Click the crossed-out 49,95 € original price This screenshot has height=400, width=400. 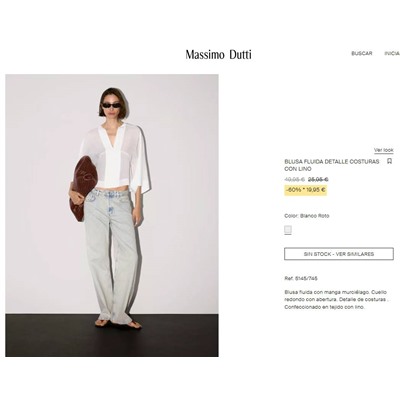click(294, 180)
